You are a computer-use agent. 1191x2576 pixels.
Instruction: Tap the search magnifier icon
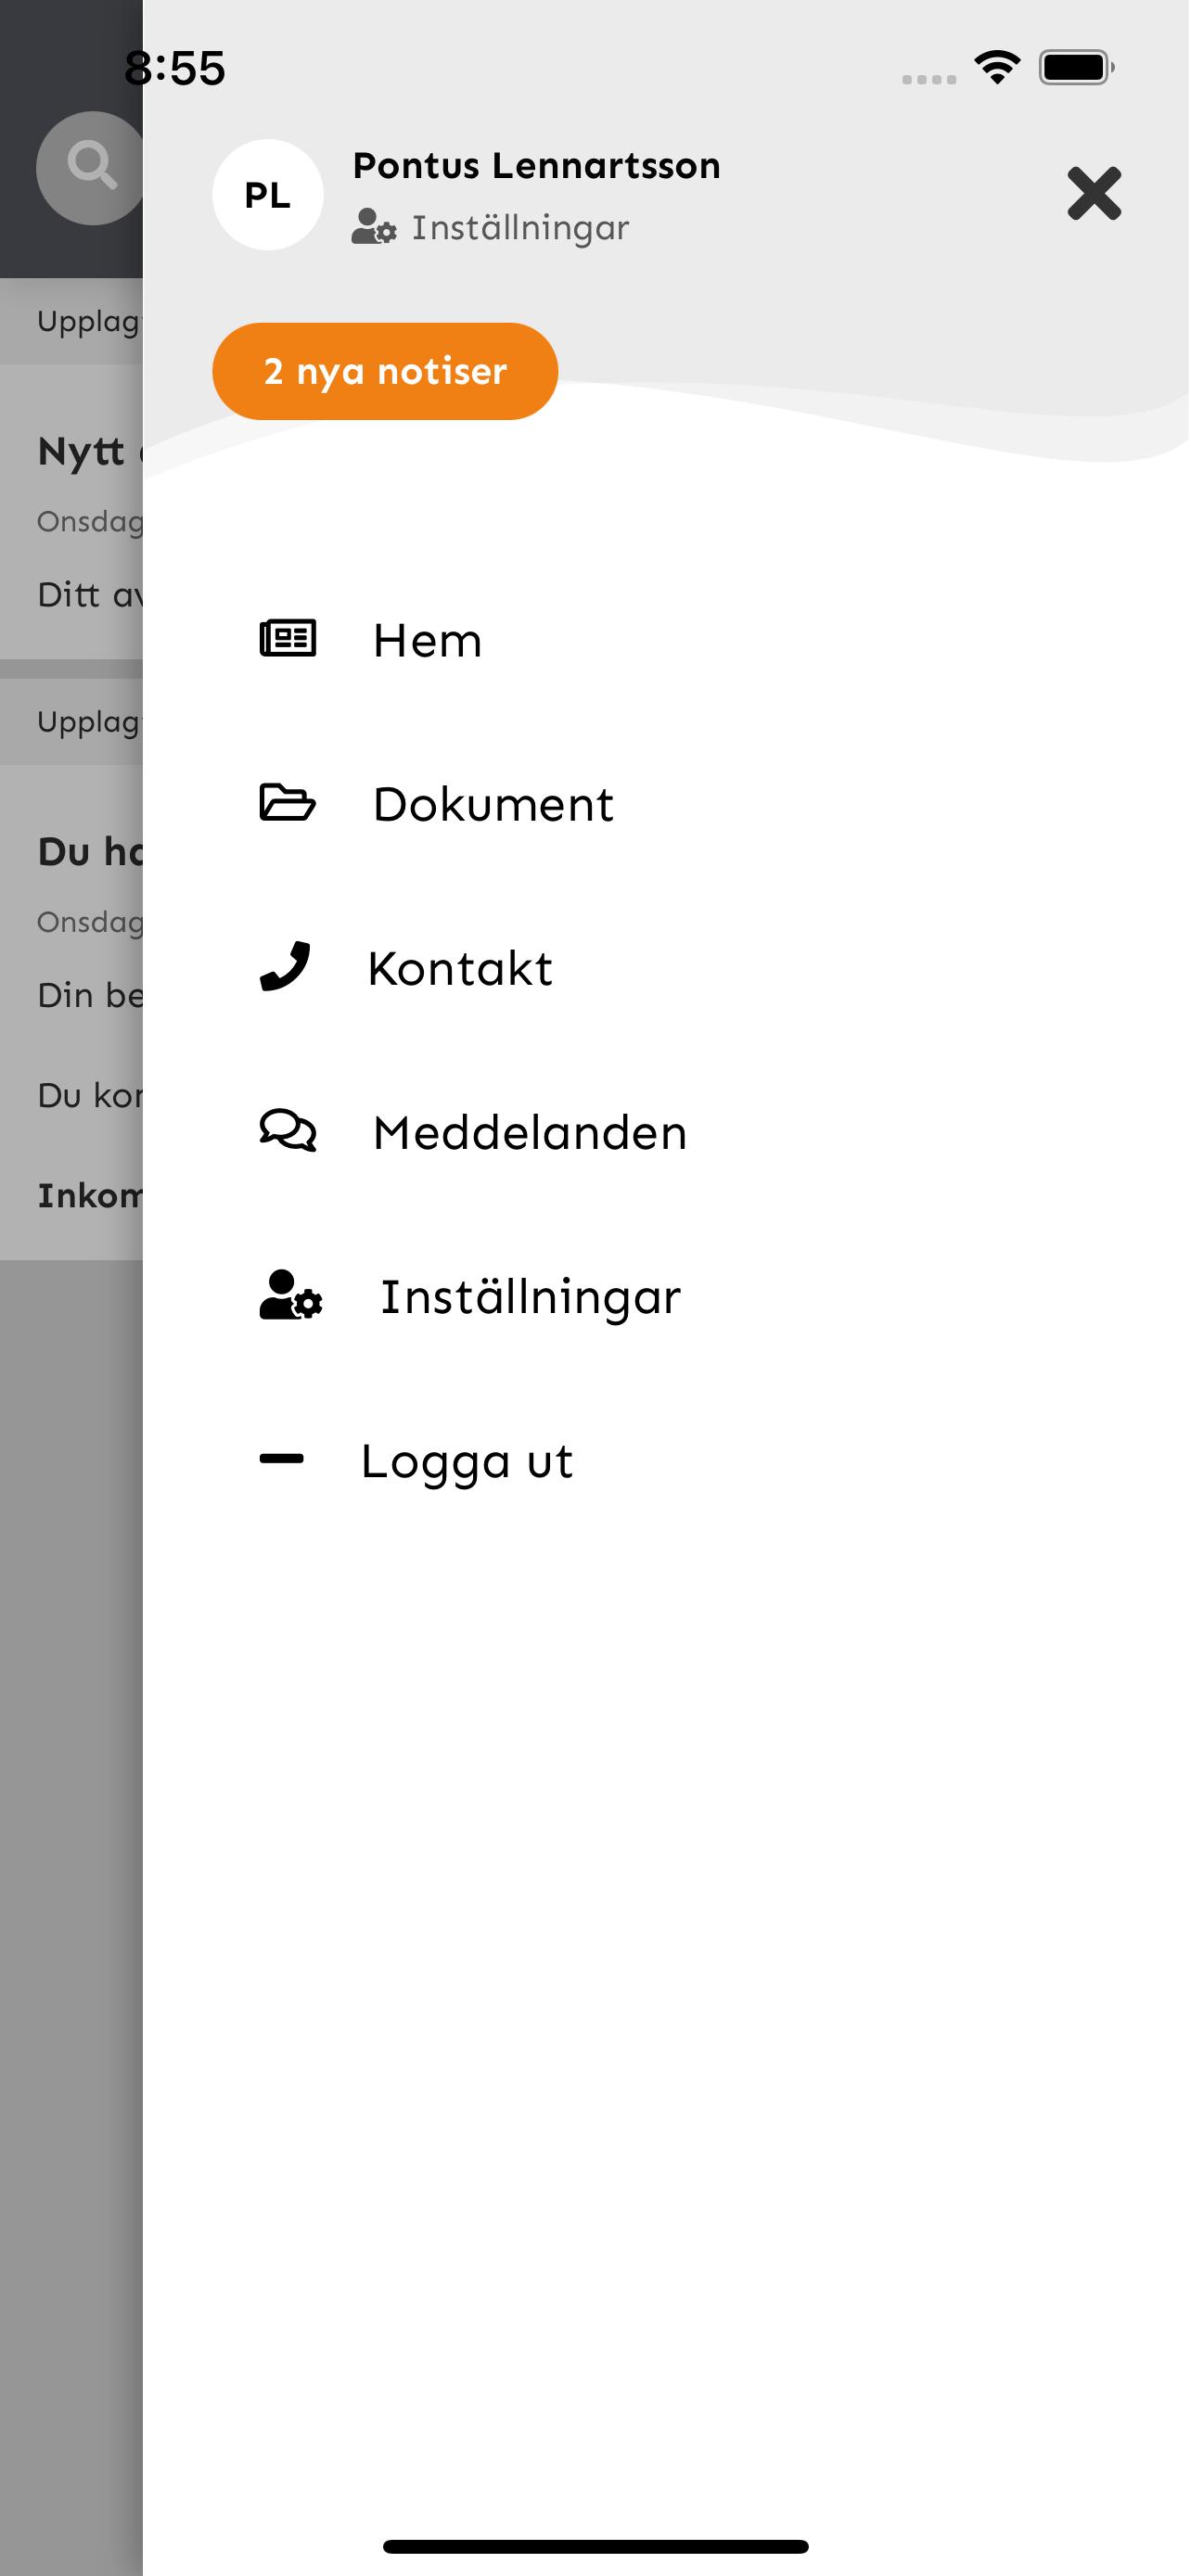(x=92, y=166)
